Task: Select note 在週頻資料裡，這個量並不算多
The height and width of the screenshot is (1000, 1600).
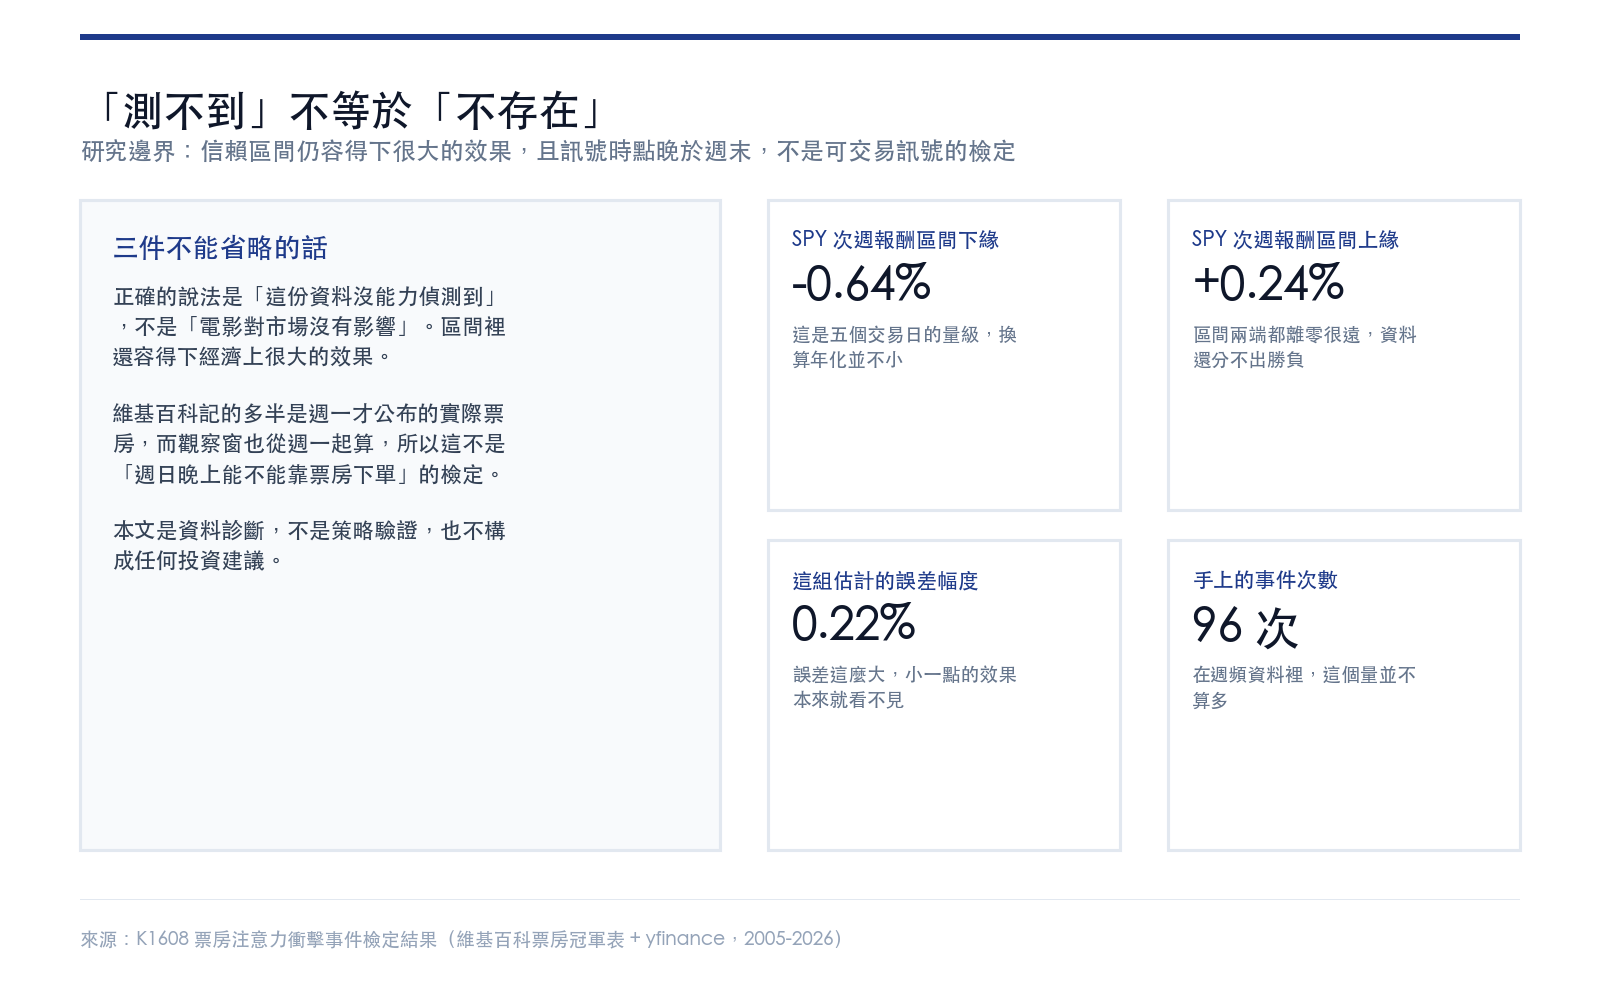Action: [1304, 688]
